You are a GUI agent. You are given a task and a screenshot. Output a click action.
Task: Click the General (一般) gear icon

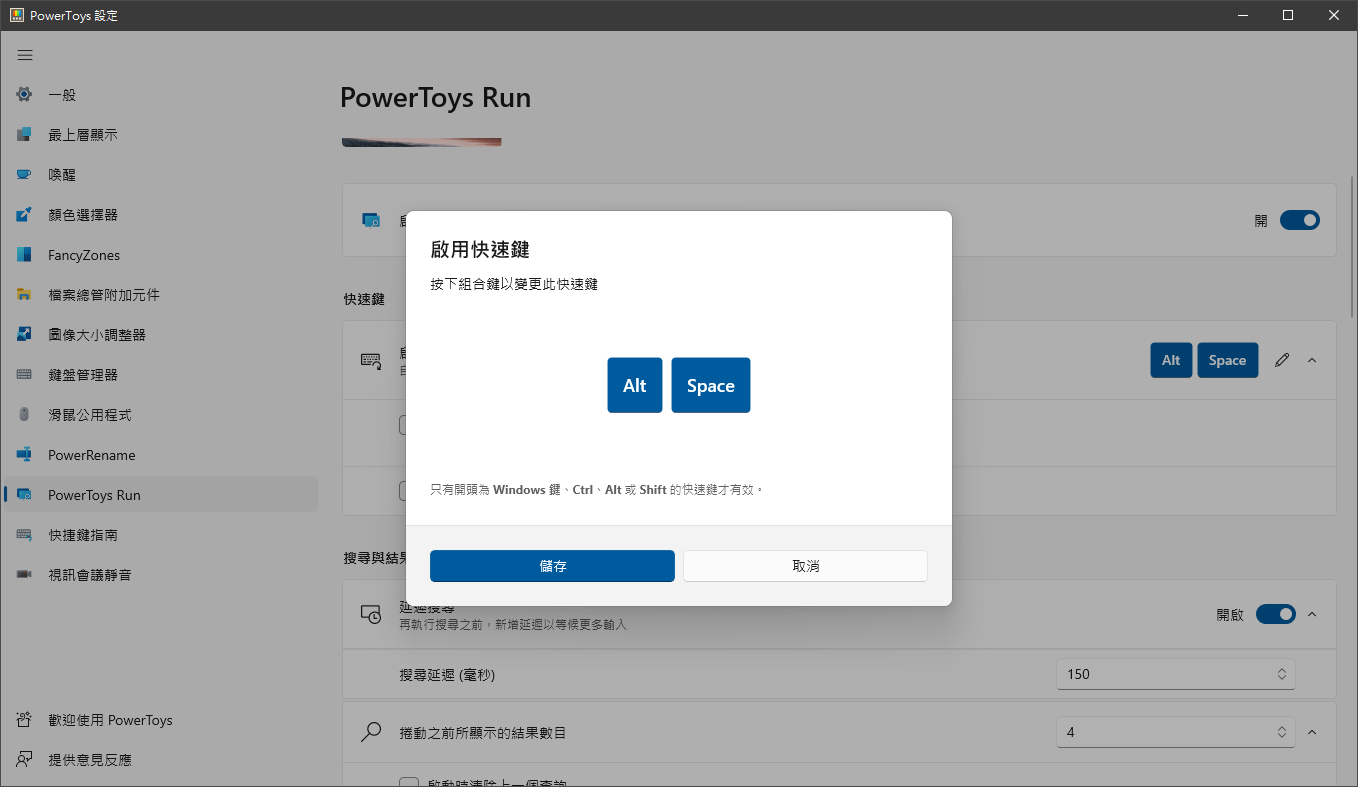coord(24,95)
